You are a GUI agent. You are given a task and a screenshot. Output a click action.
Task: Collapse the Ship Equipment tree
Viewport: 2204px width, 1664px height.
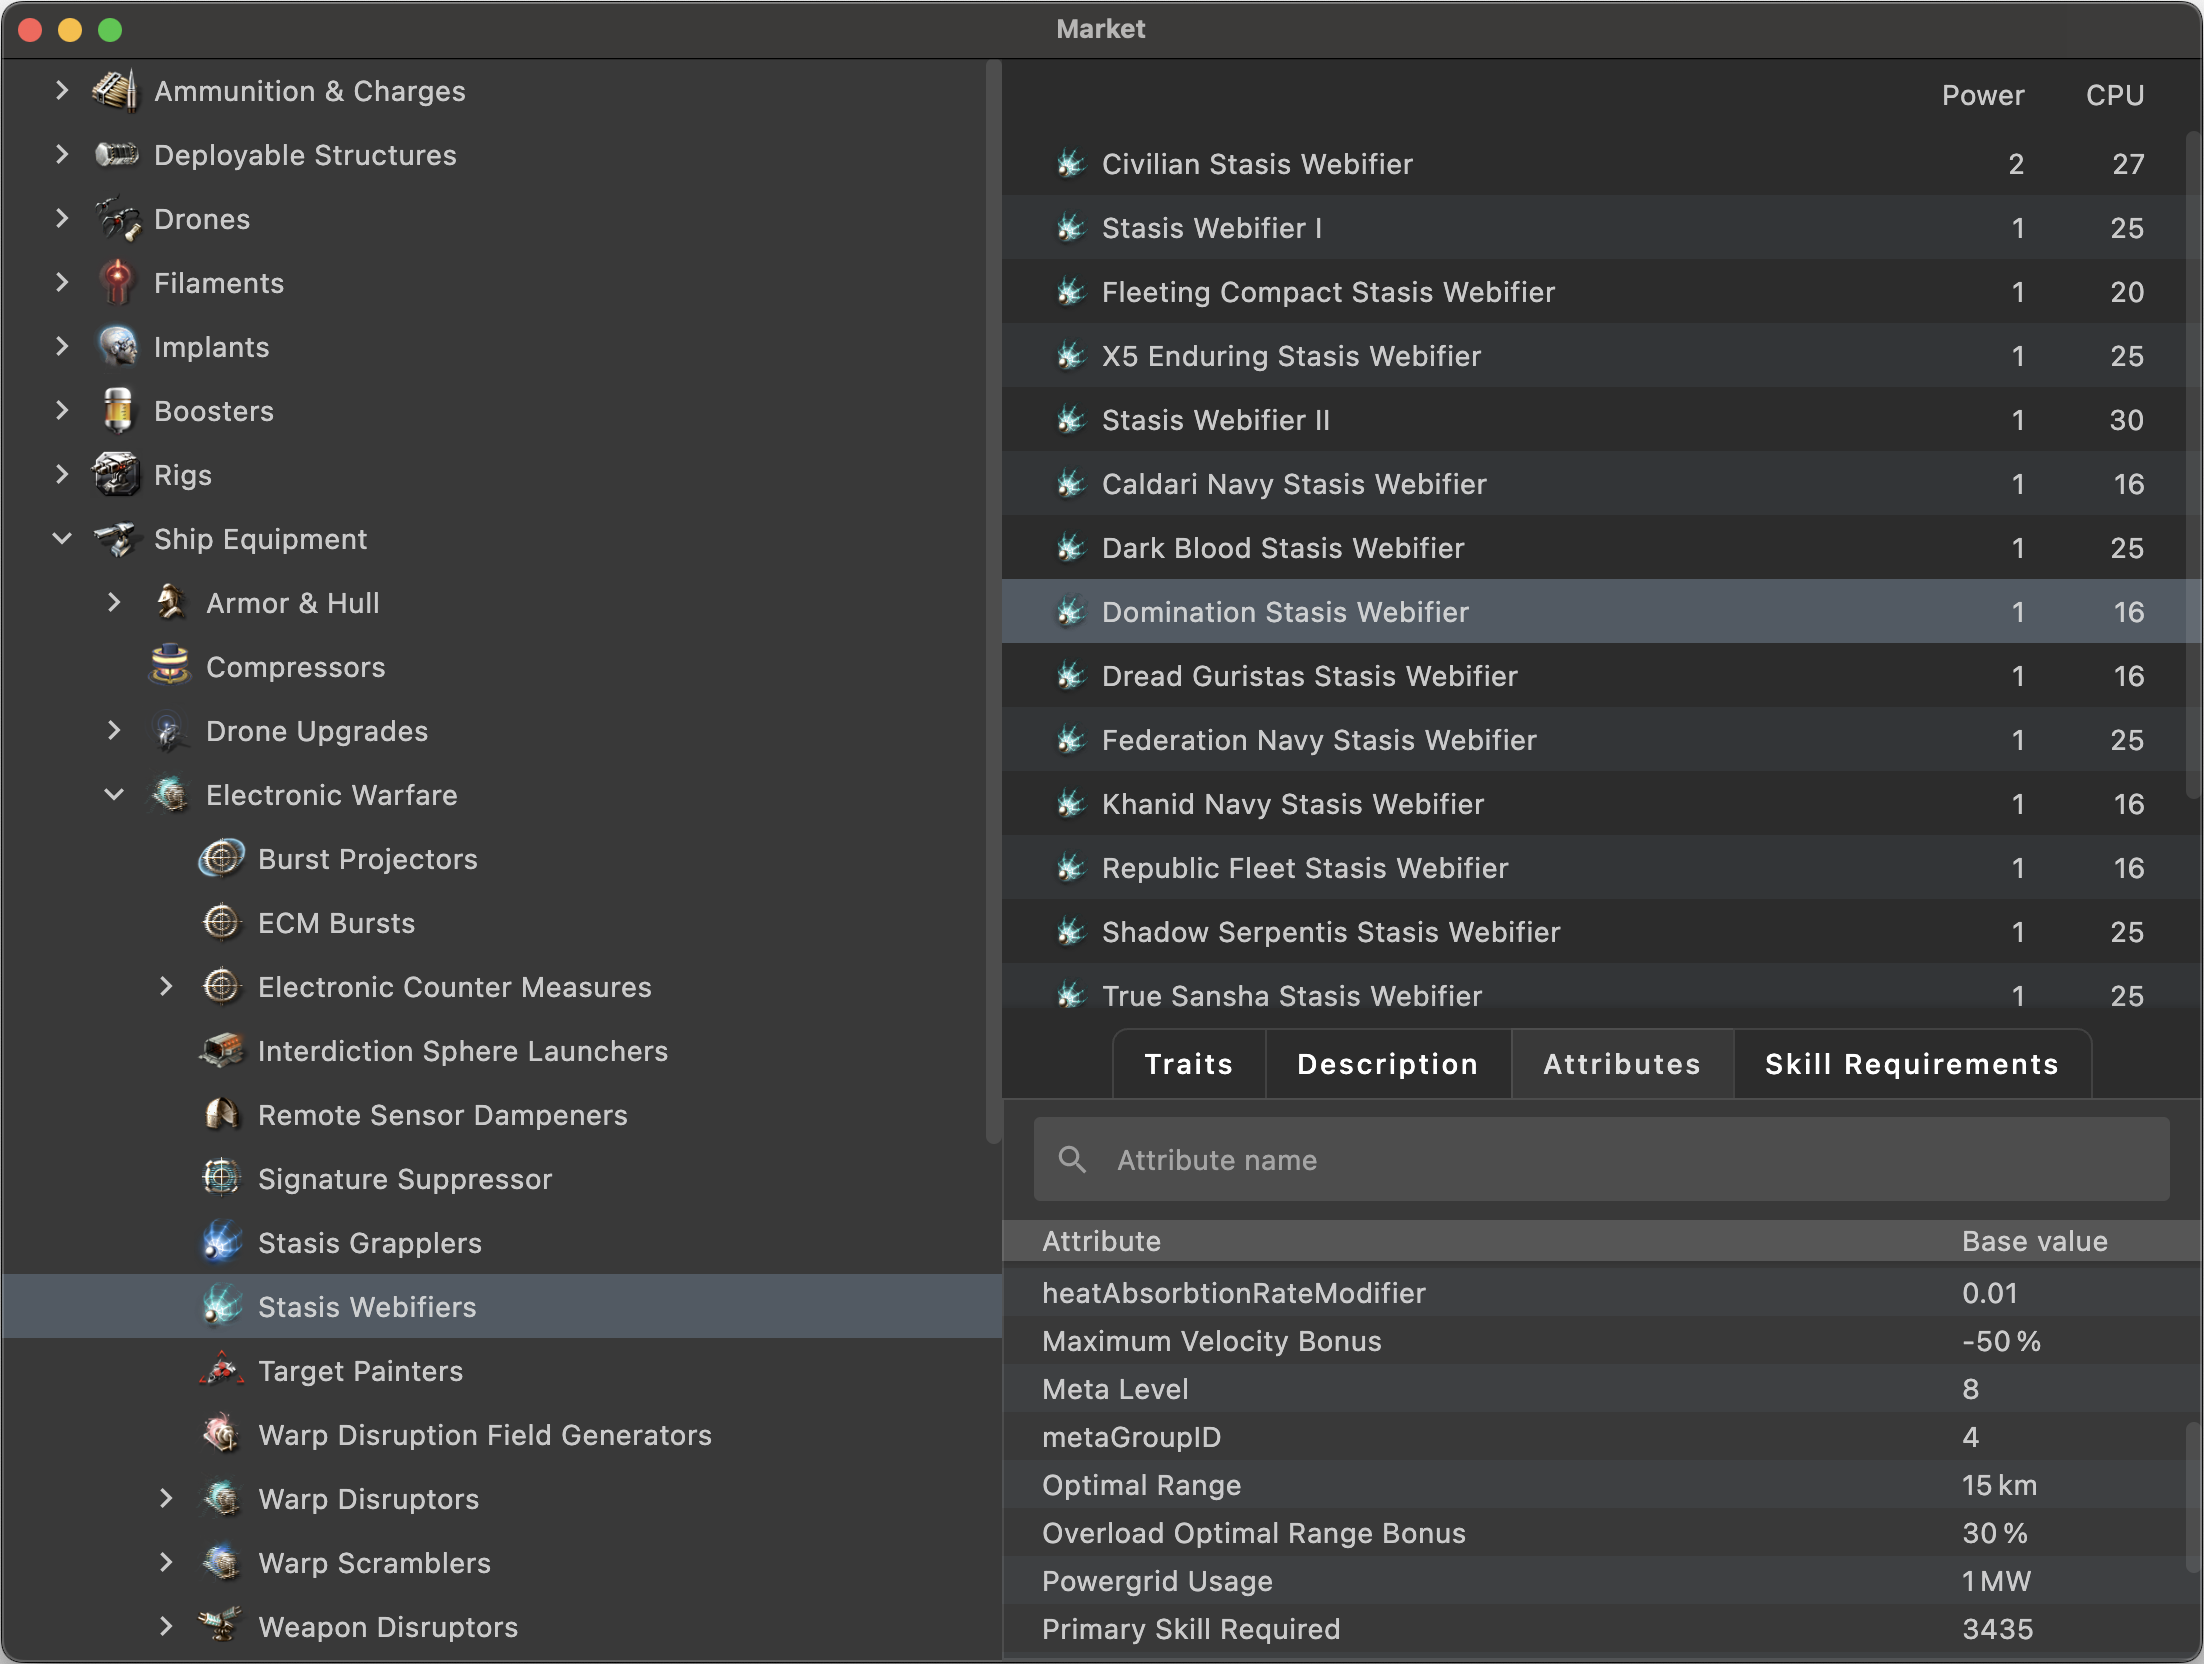coord(62,539)
